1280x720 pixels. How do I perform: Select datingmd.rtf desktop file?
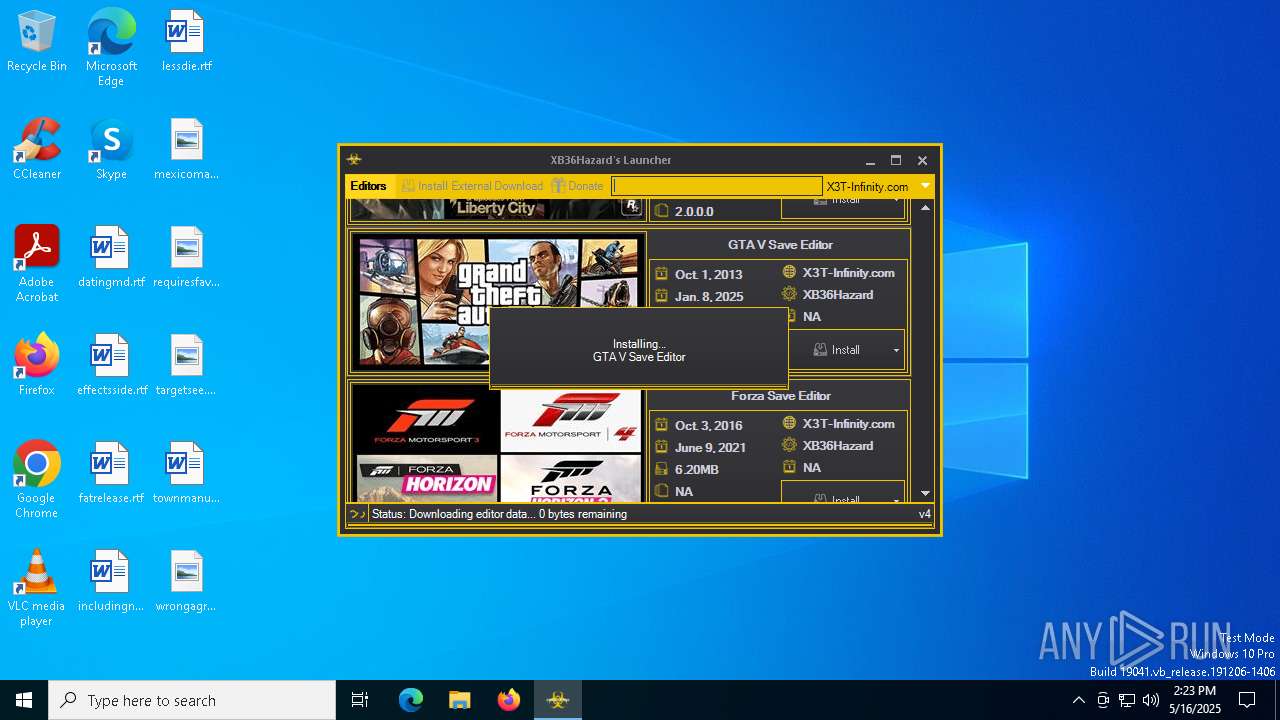(111, 258)
